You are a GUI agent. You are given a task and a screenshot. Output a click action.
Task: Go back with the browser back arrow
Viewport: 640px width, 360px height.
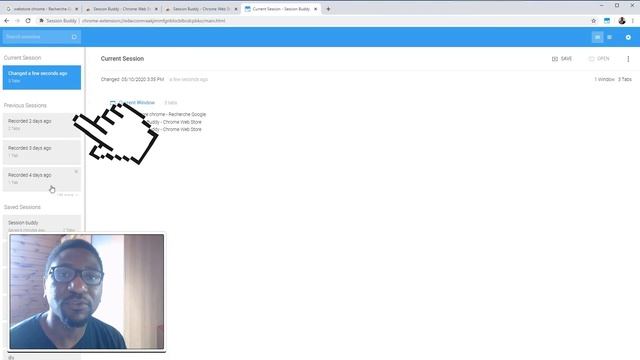[x=7, y=20]
